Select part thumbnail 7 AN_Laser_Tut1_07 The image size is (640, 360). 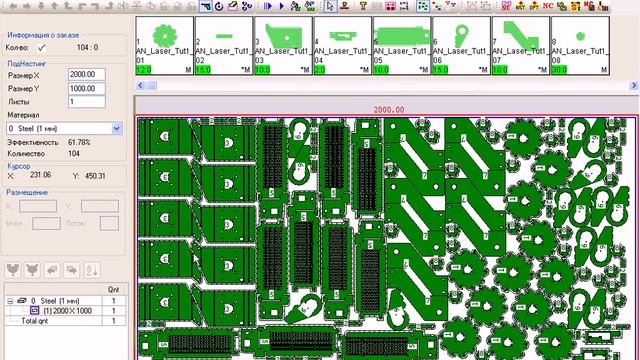pyautogui.click(x=521, y=46)
